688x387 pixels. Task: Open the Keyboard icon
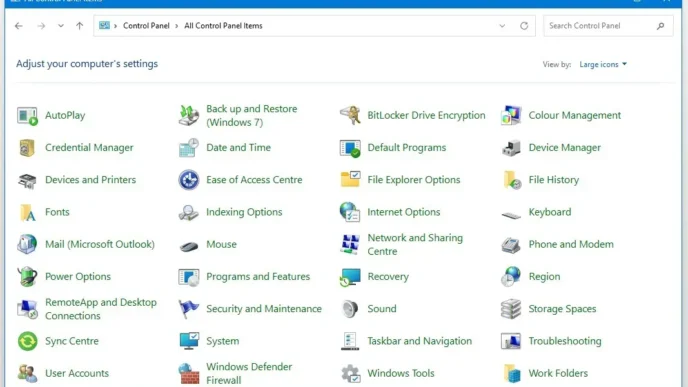pos(511,215)
